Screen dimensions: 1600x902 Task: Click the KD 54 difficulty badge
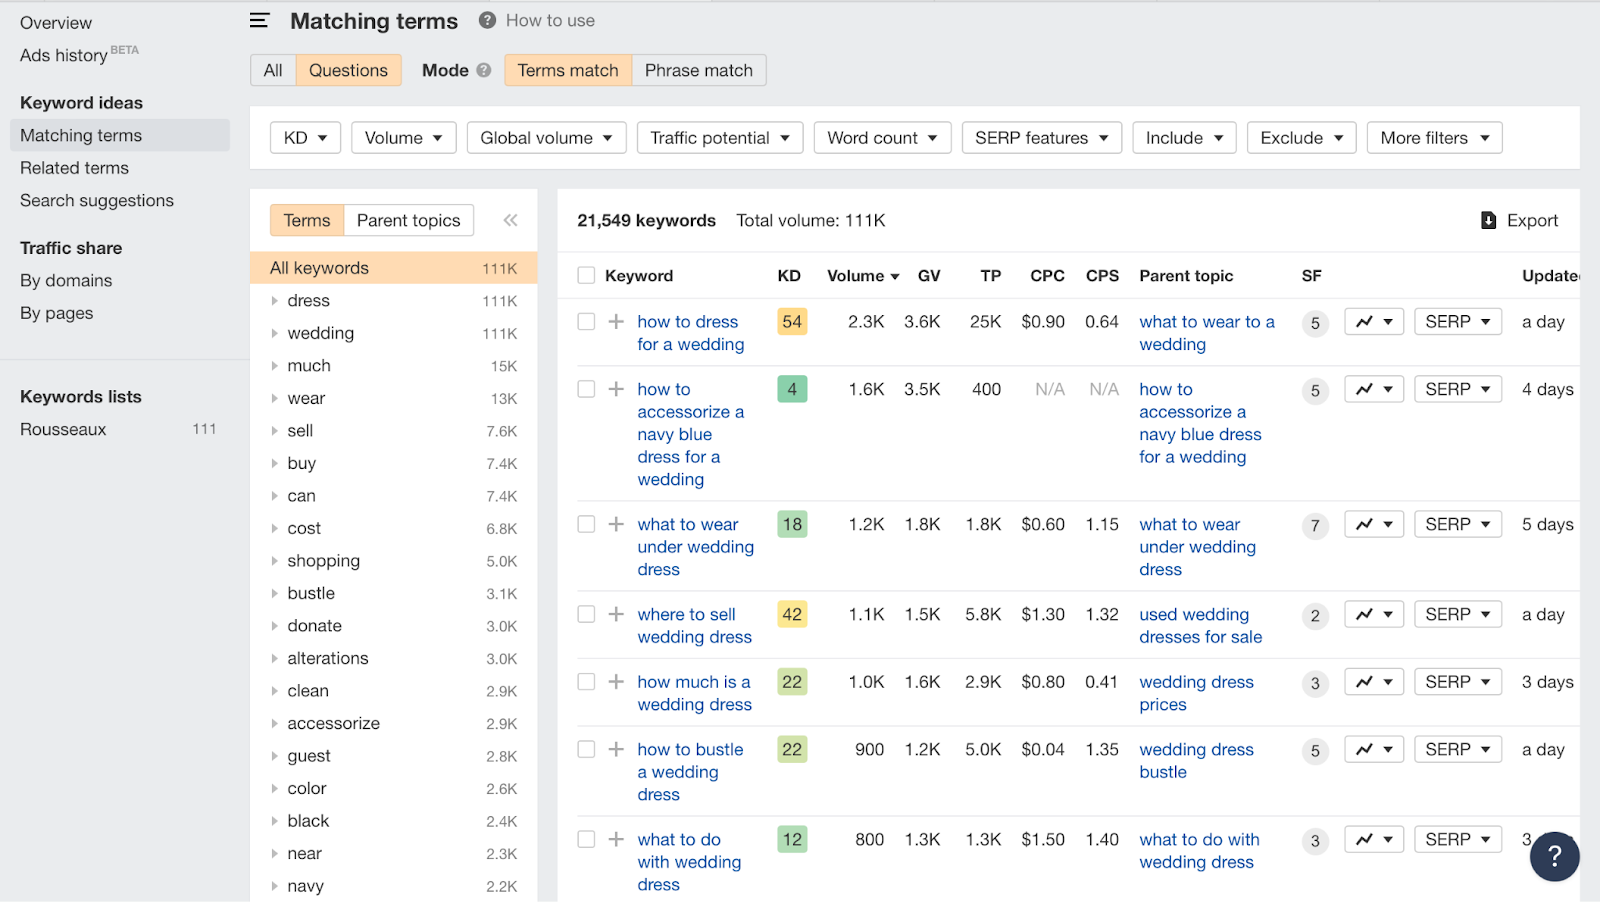click(x=792, y=322)
